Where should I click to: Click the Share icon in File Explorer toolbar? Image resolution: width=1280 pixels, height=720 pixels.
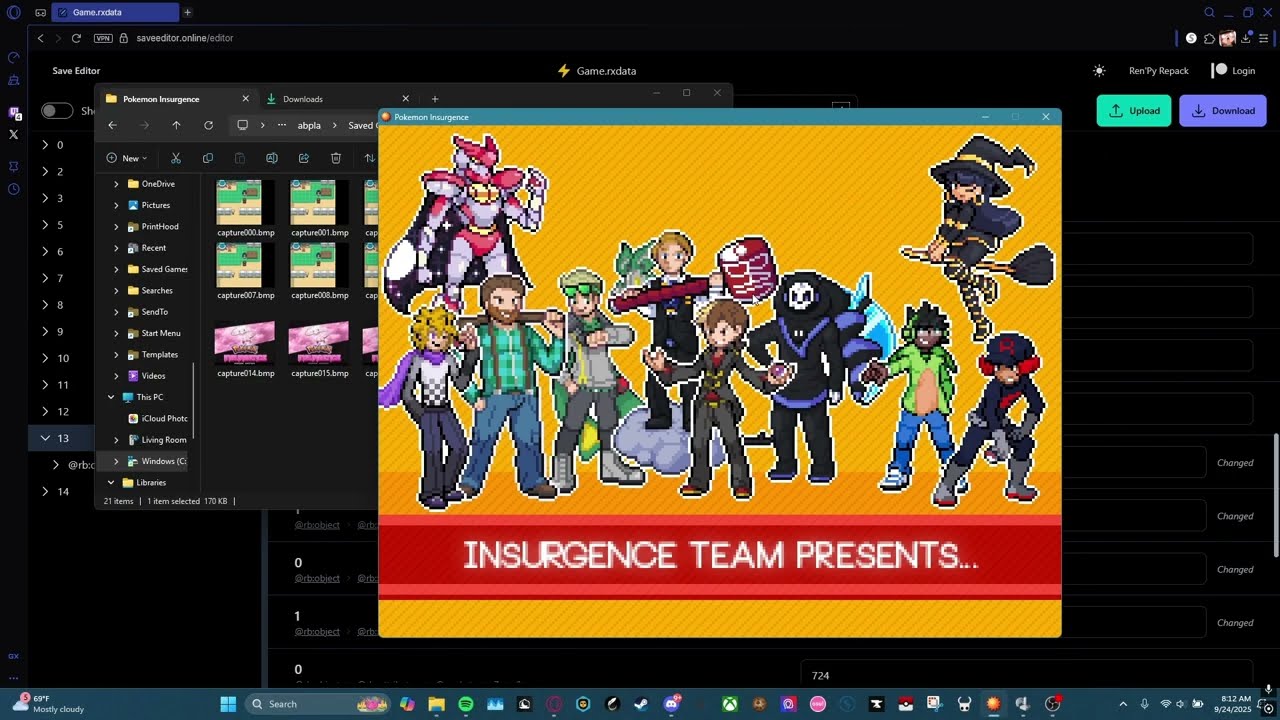[304, 158]
